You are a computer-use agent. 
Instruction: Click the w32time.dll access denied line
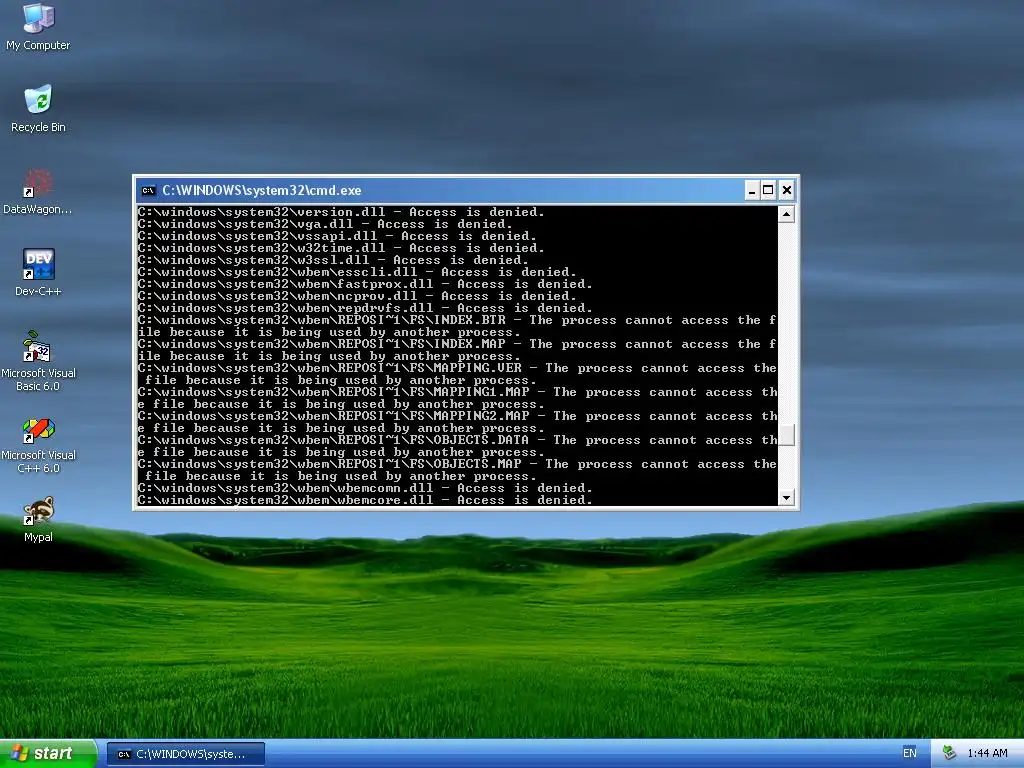[x=341, y=248]
